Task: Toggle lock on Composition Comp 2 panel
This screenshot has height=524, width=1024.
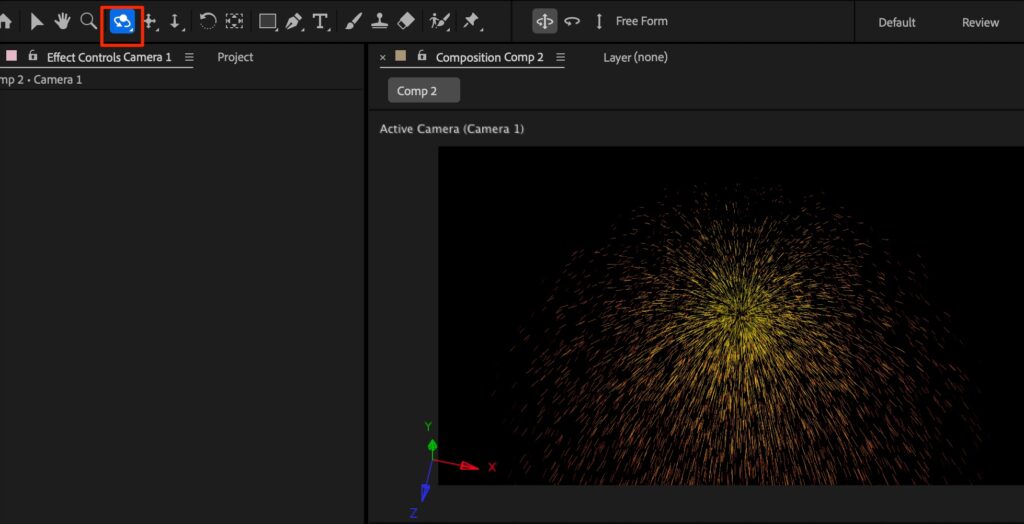Action: (422, 57)
